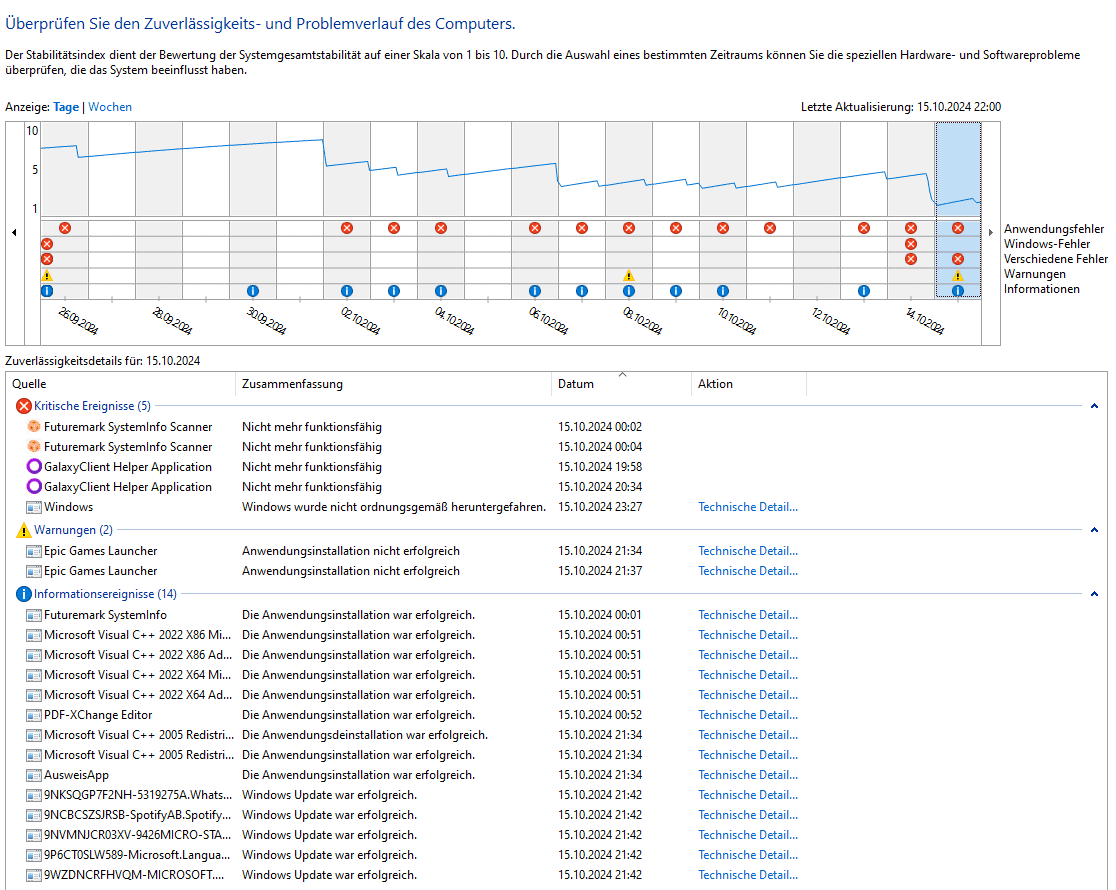1116x890 pixels.
Task: Open Technische Details for Epic Games Launcher 21:34
Action: tap(747, 551)
